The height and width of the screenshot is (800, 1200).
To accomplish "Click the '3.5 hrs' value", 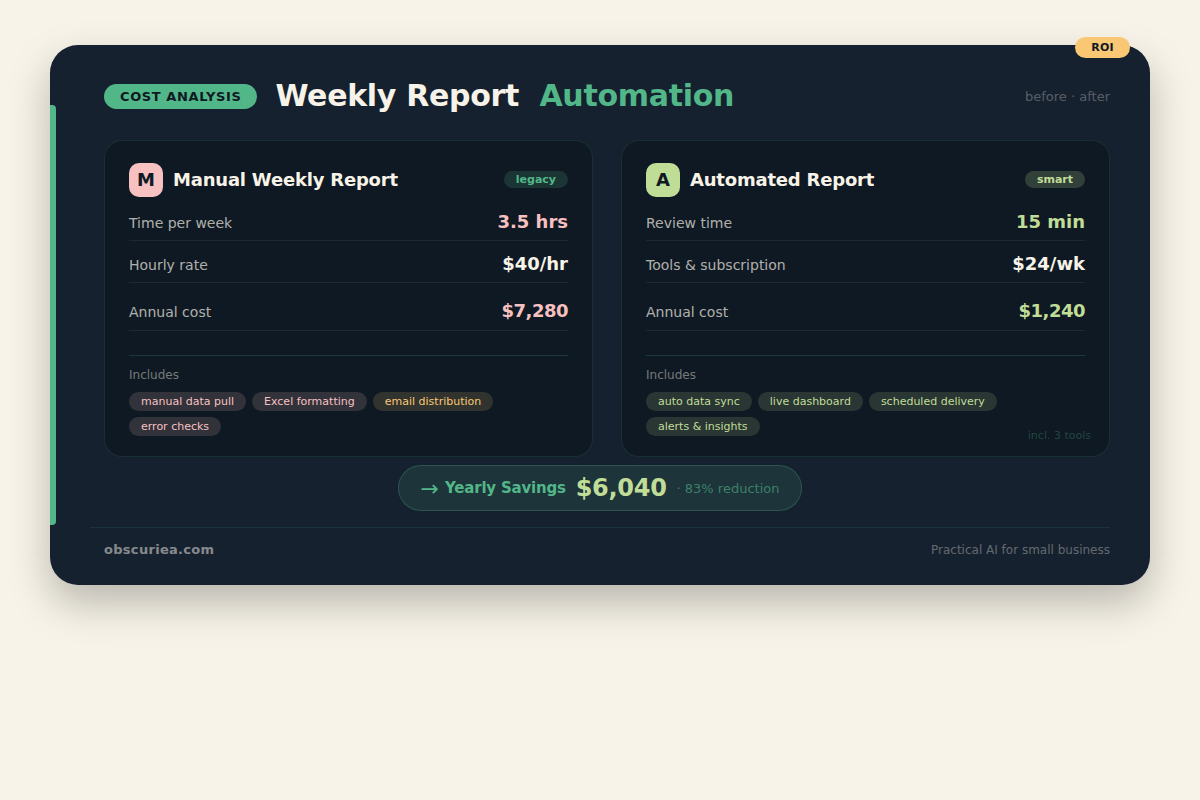I will point(533,222).
